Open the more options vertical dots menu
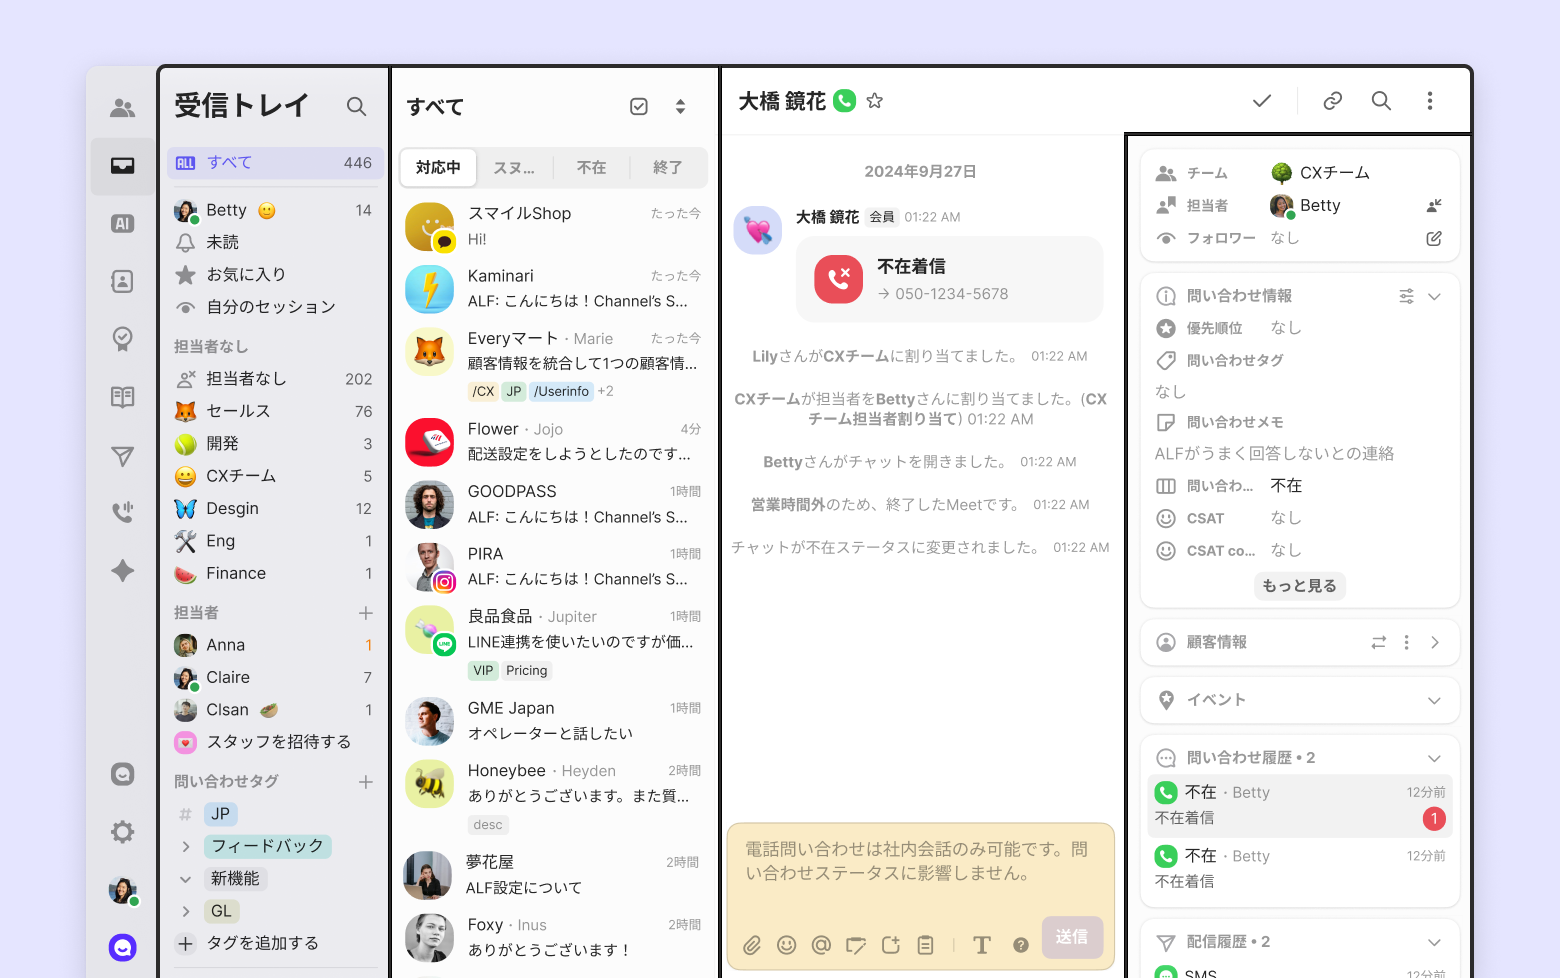The image size is (1560, 978). click(1430, 101)
